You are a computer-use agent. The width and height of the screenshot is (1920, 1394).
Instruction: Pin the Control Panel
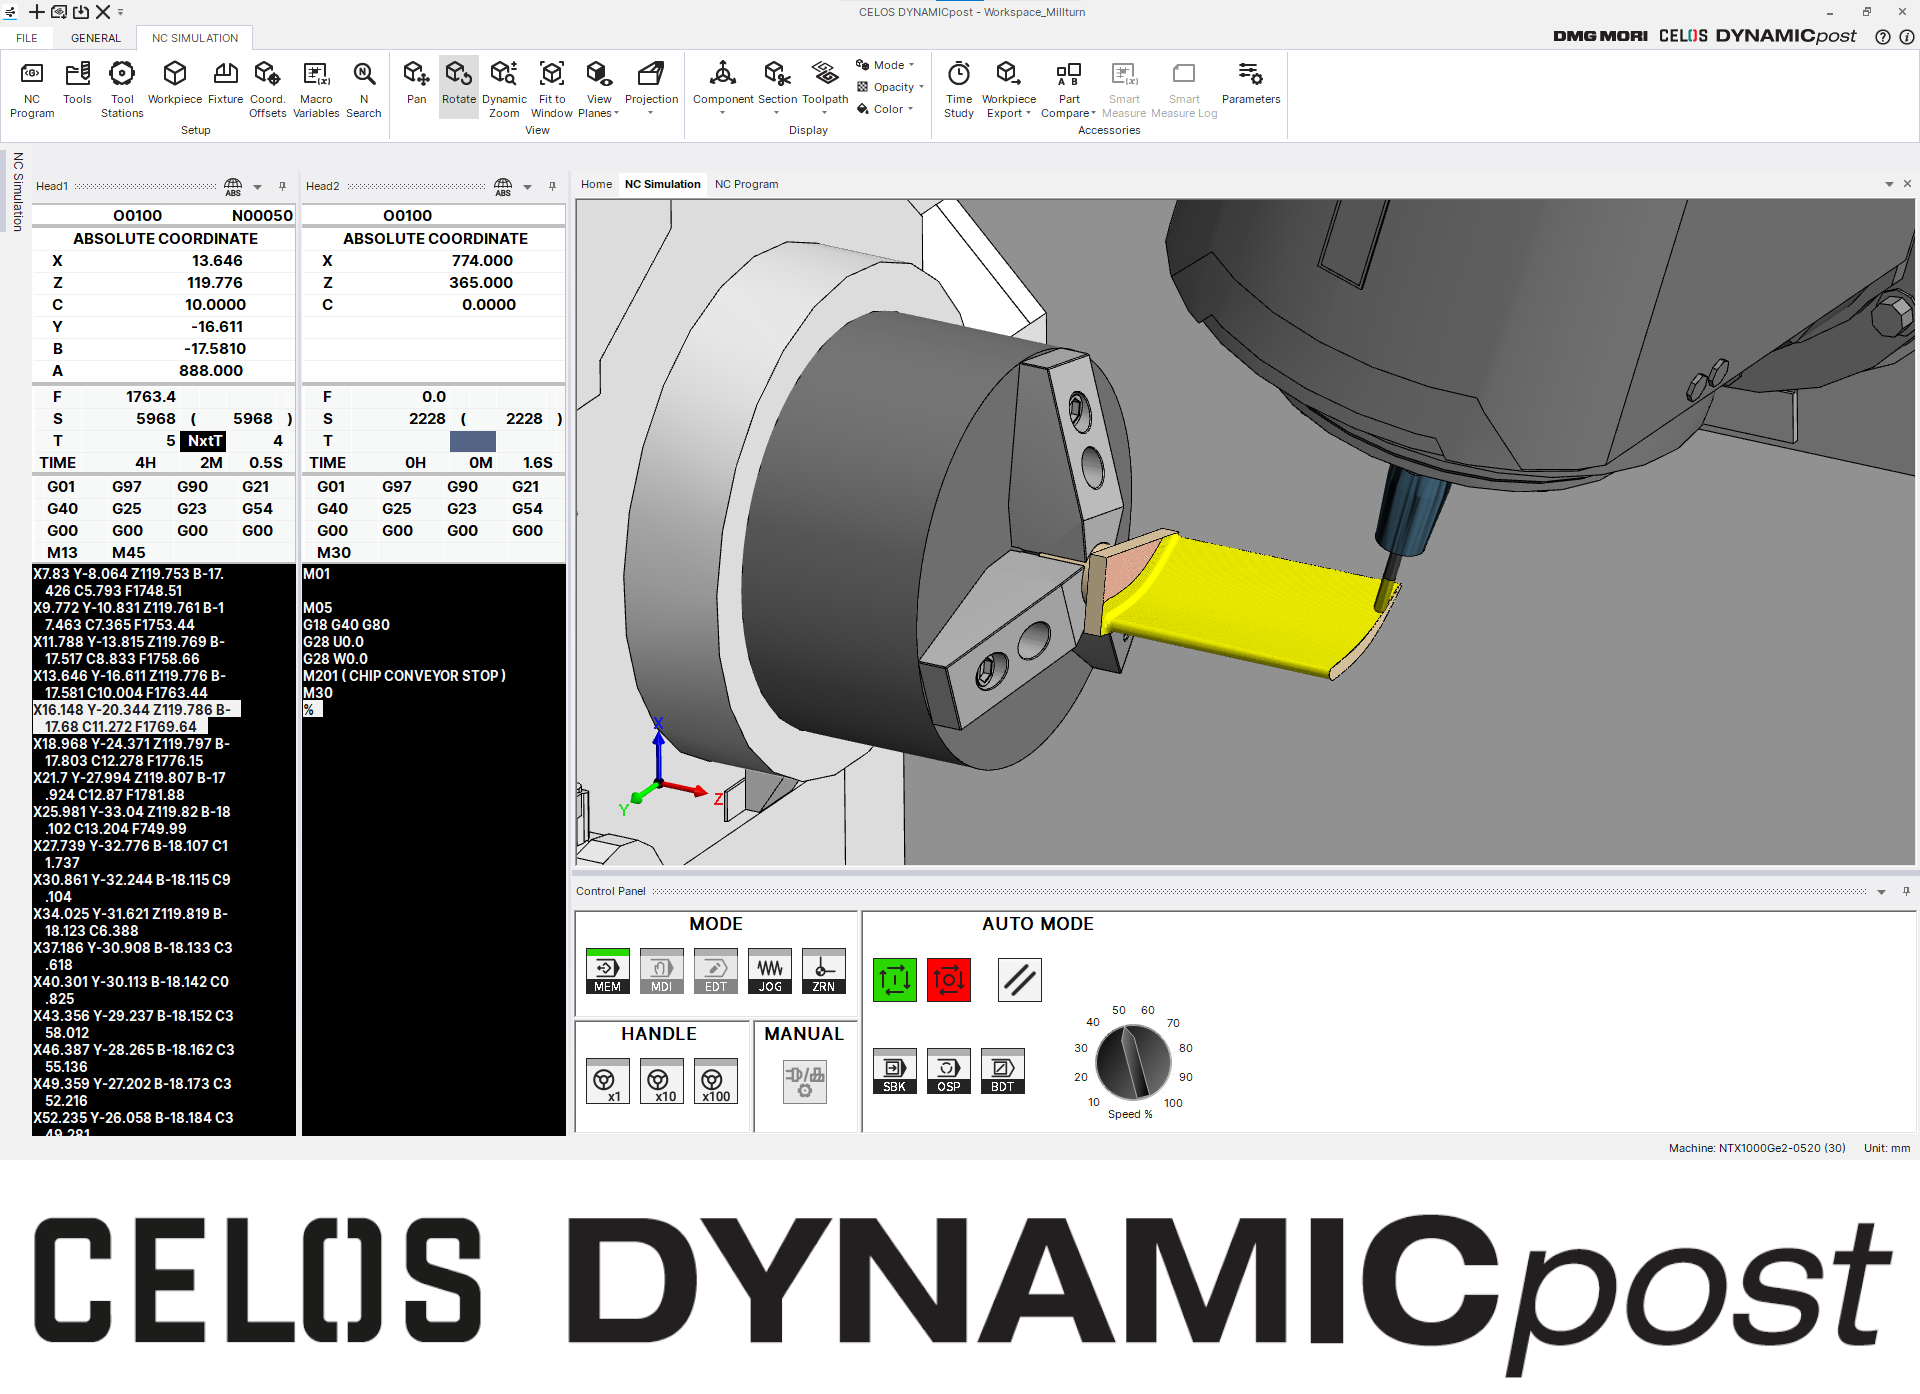coord(1906,891)
